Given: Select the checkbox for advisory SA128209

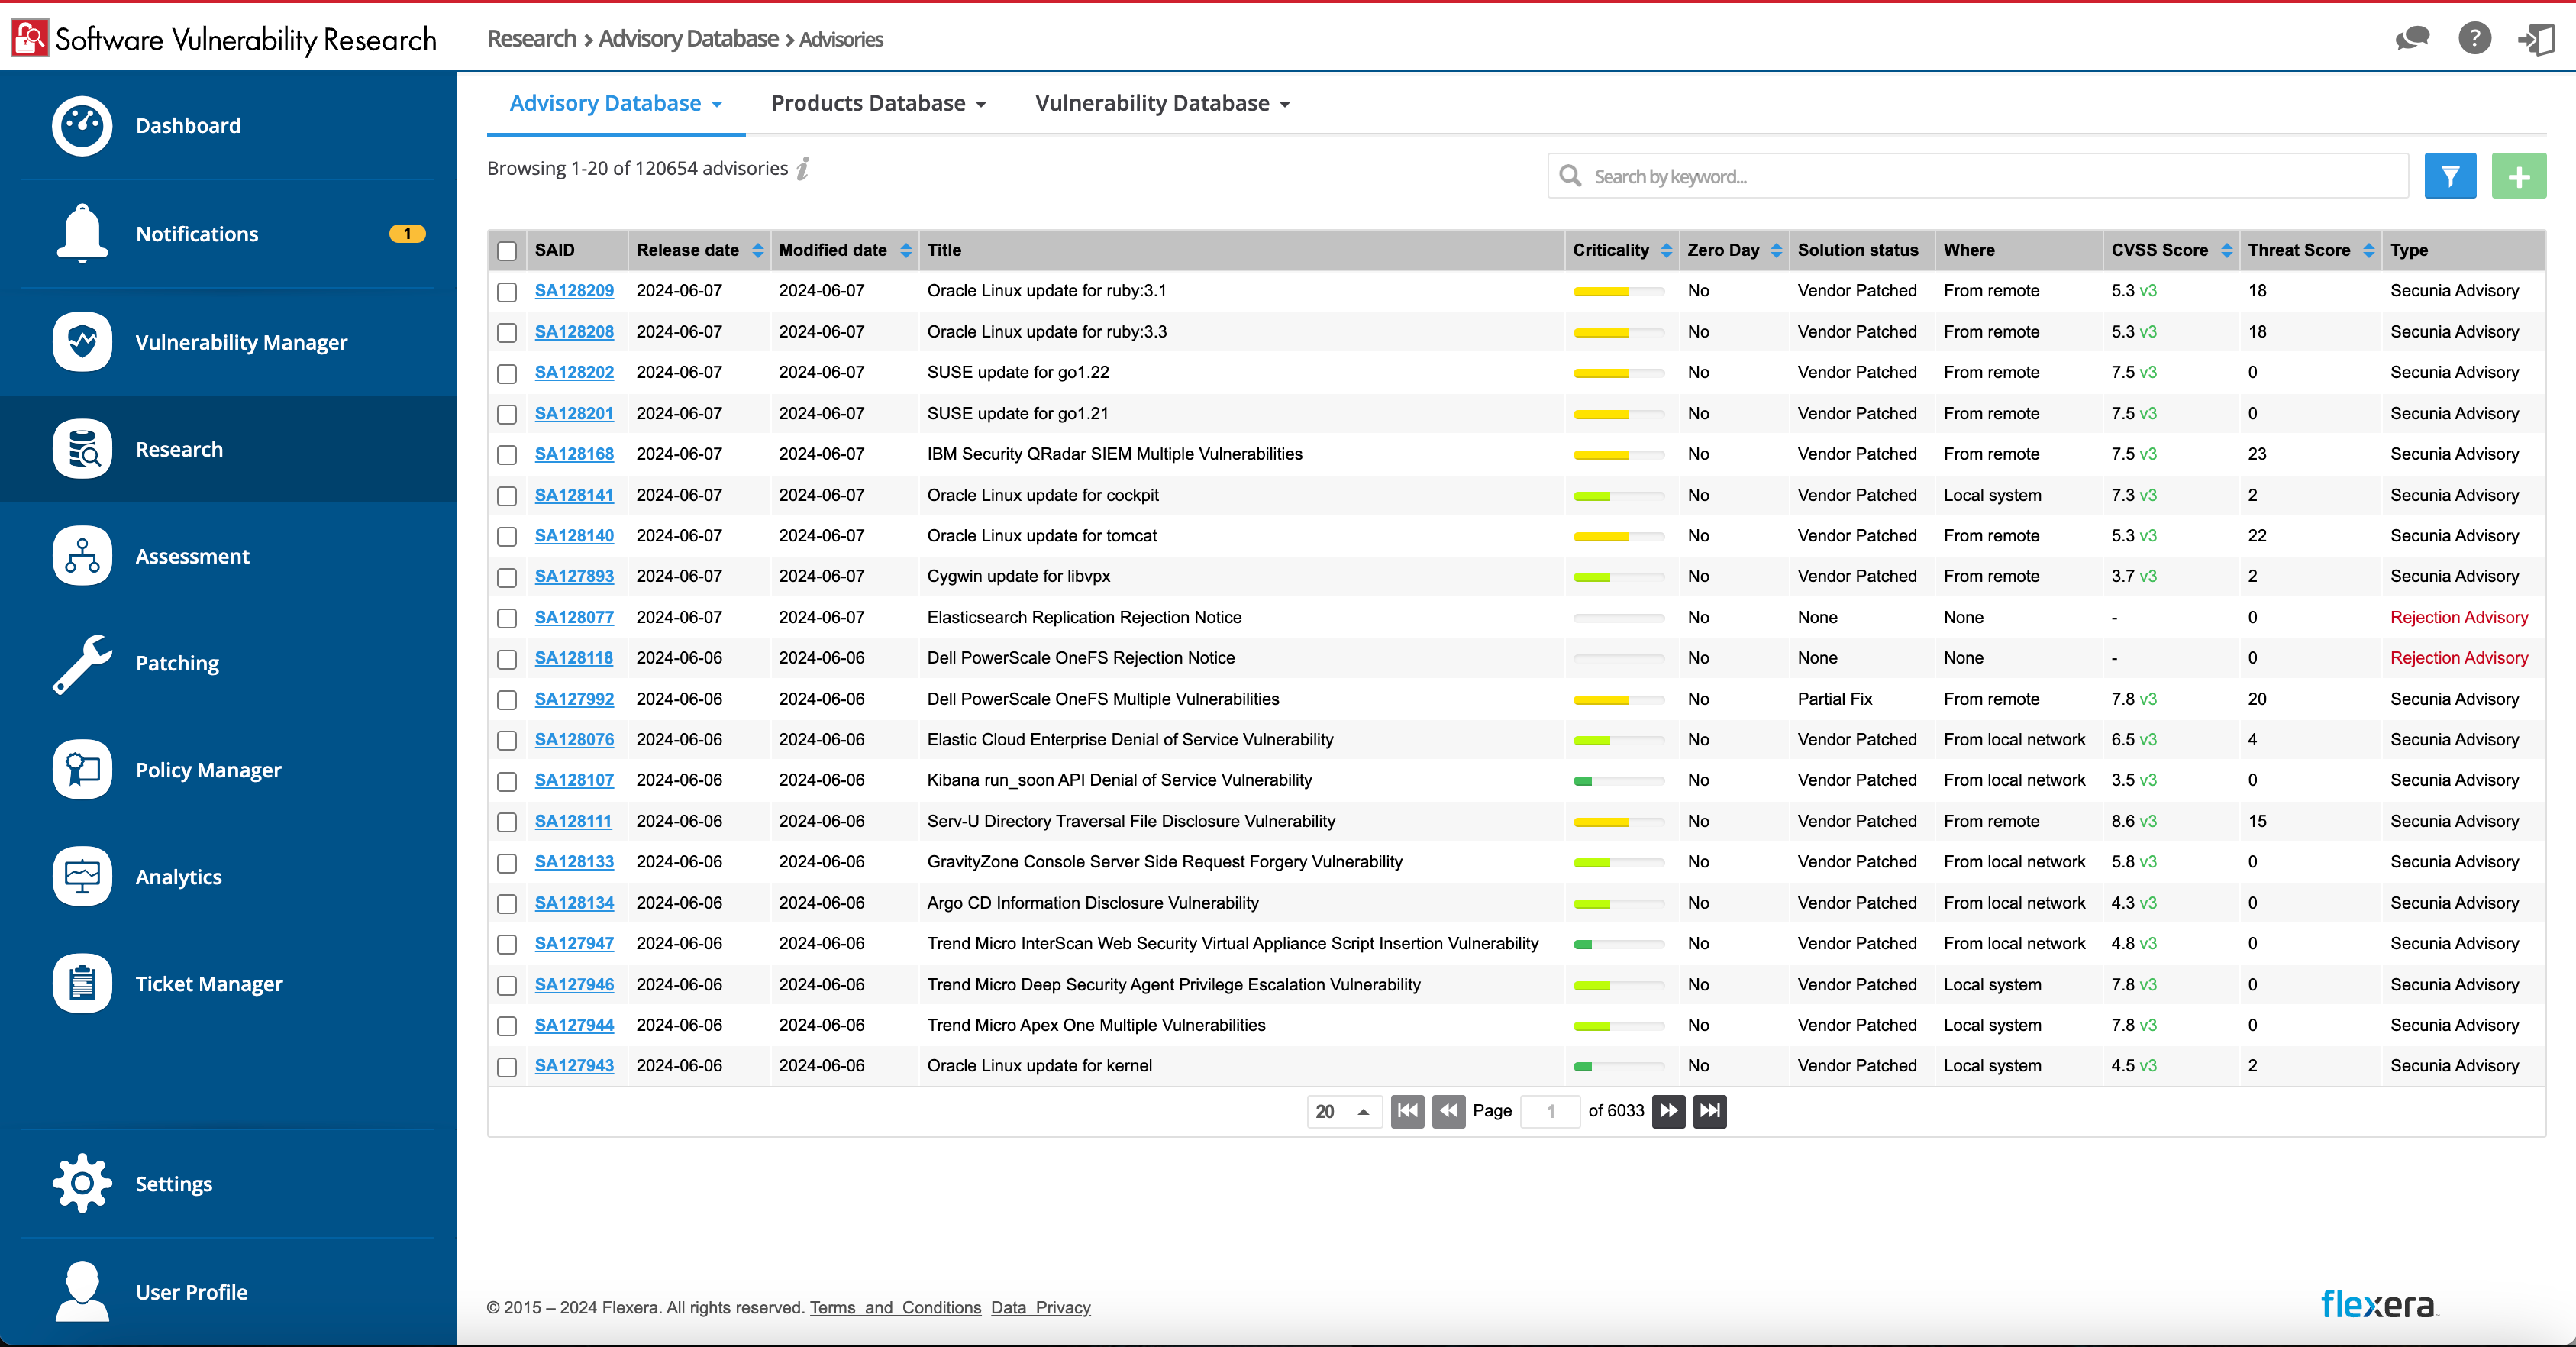Looking at the screenshot, I should tap(507, 291).
